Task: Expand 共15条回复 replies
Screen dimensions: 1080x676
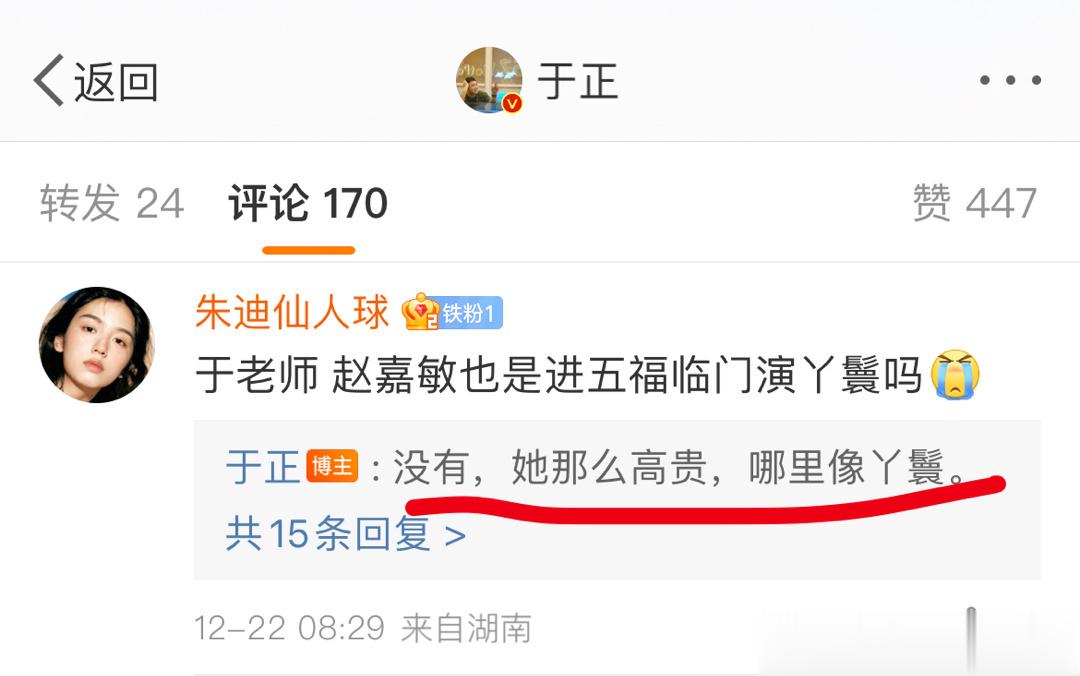Action: [346, 534]
